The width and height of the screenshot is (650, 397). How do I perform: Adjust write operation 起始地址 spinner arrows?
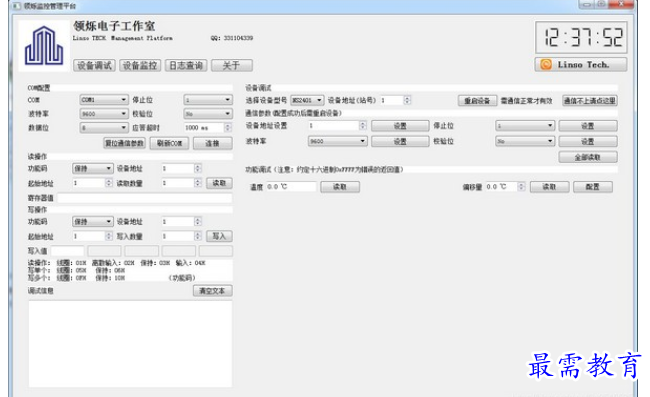[109, 236]
